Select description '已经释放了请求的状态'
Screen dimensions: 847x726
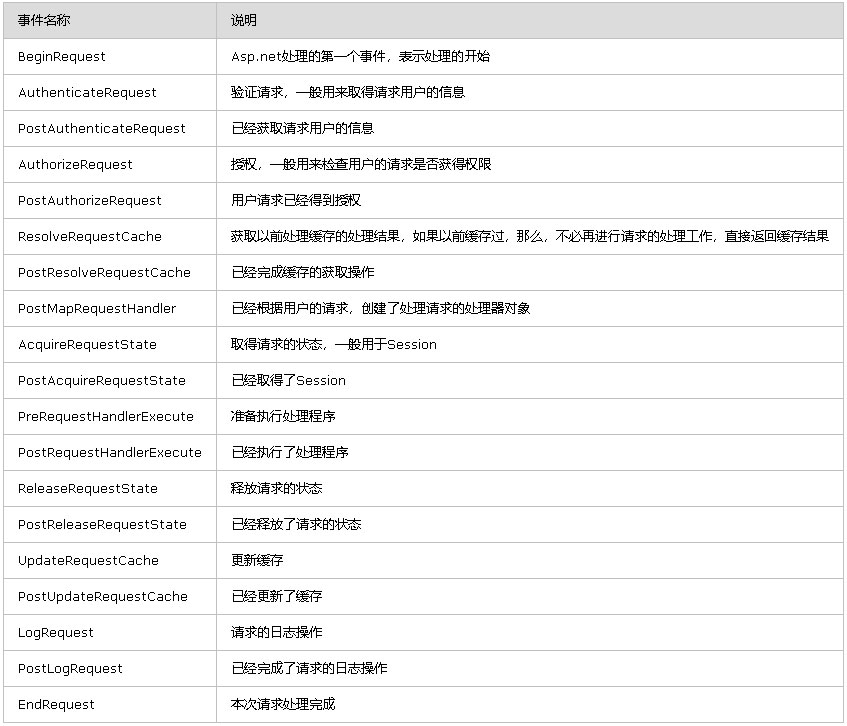point(296,525)
